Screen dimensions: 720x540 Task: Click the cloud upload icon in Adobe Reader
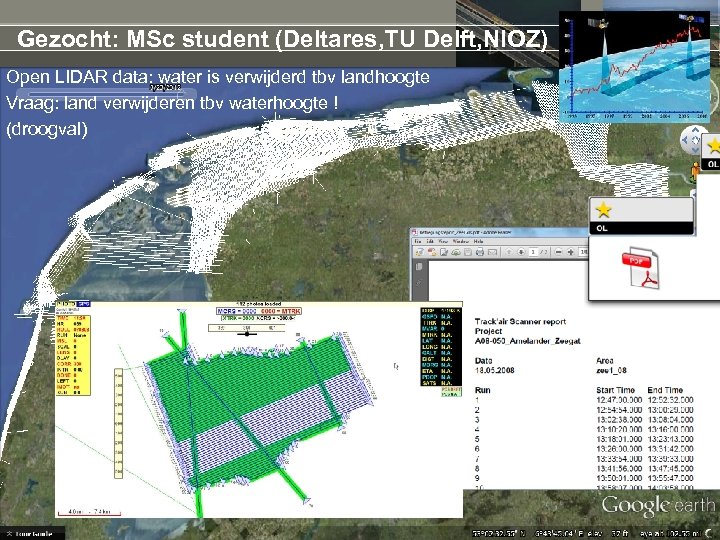coord(456,252)
